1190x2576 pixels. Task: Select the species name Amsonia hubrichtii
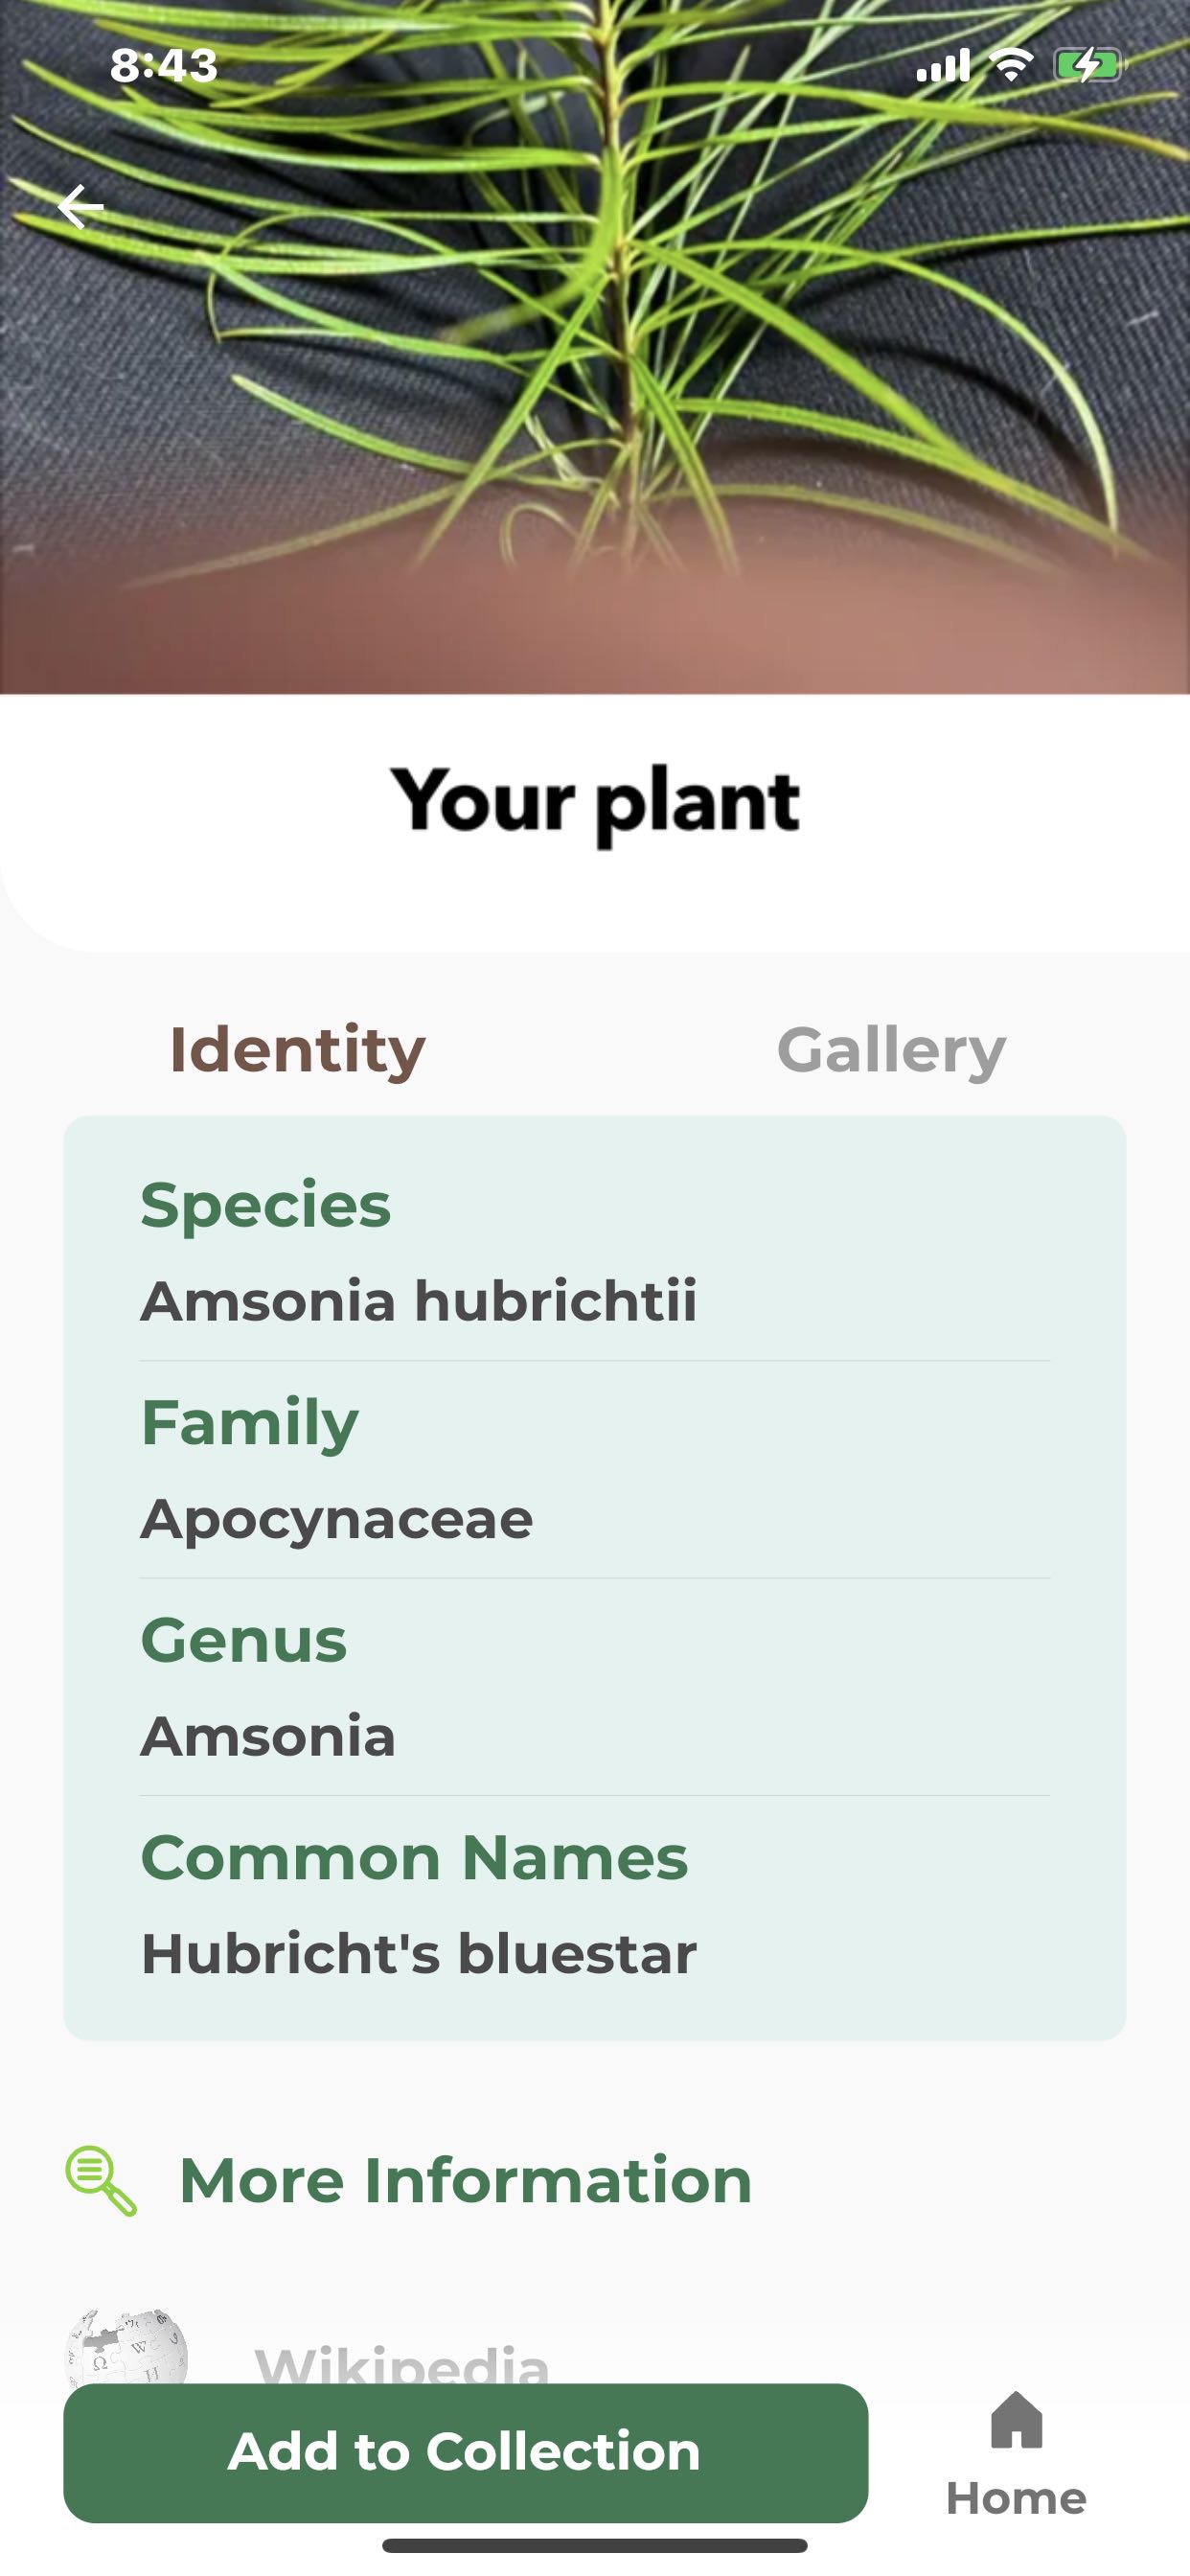coord(419,1301)
